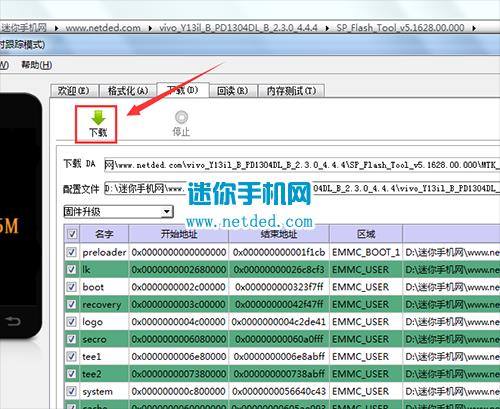The height and width of the screenshot is (409, 500).
Task: Select the logo name cell
Action: pos(104,322)
